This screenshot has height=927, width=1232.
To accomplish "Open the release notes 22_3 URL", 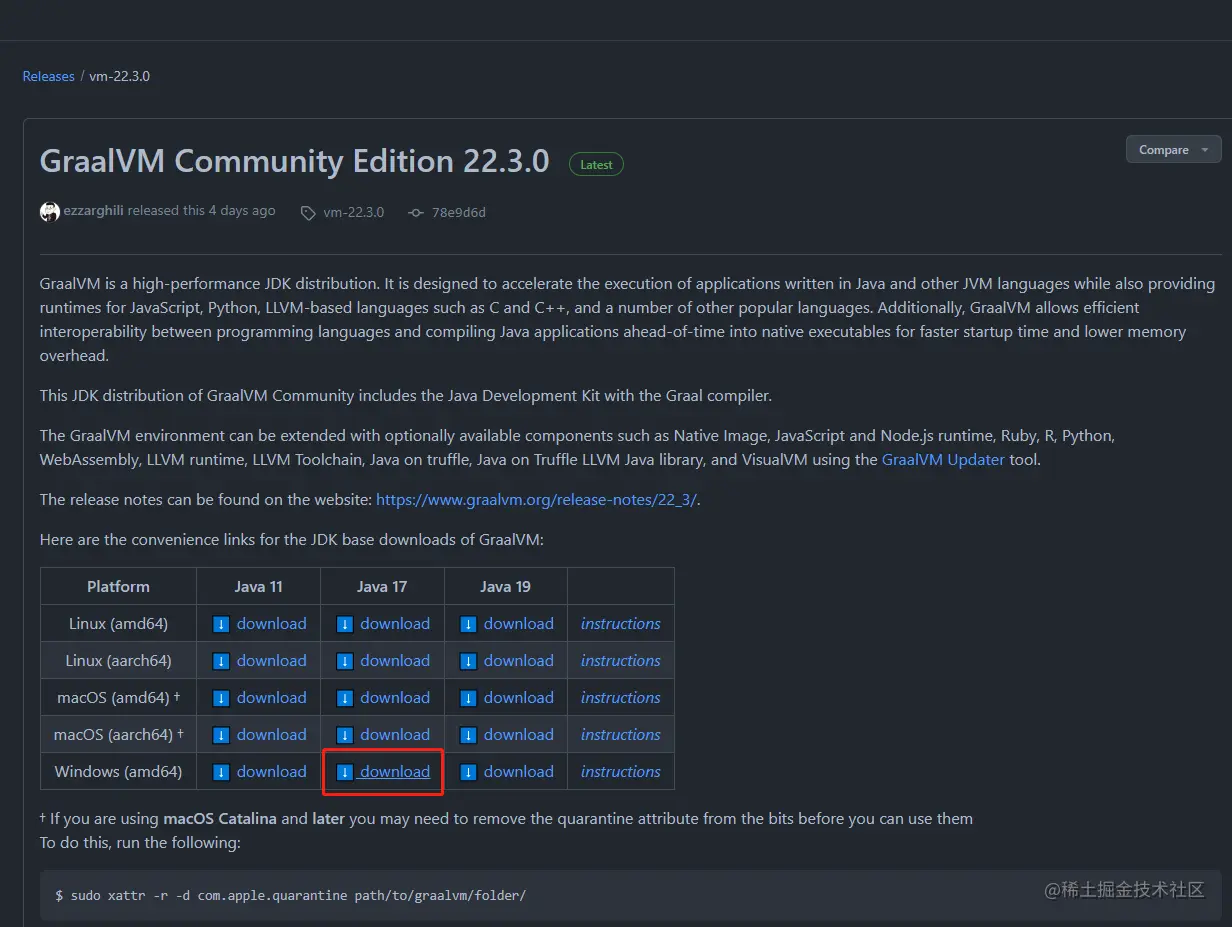I will pyautogui.click(x=536, y=500).
